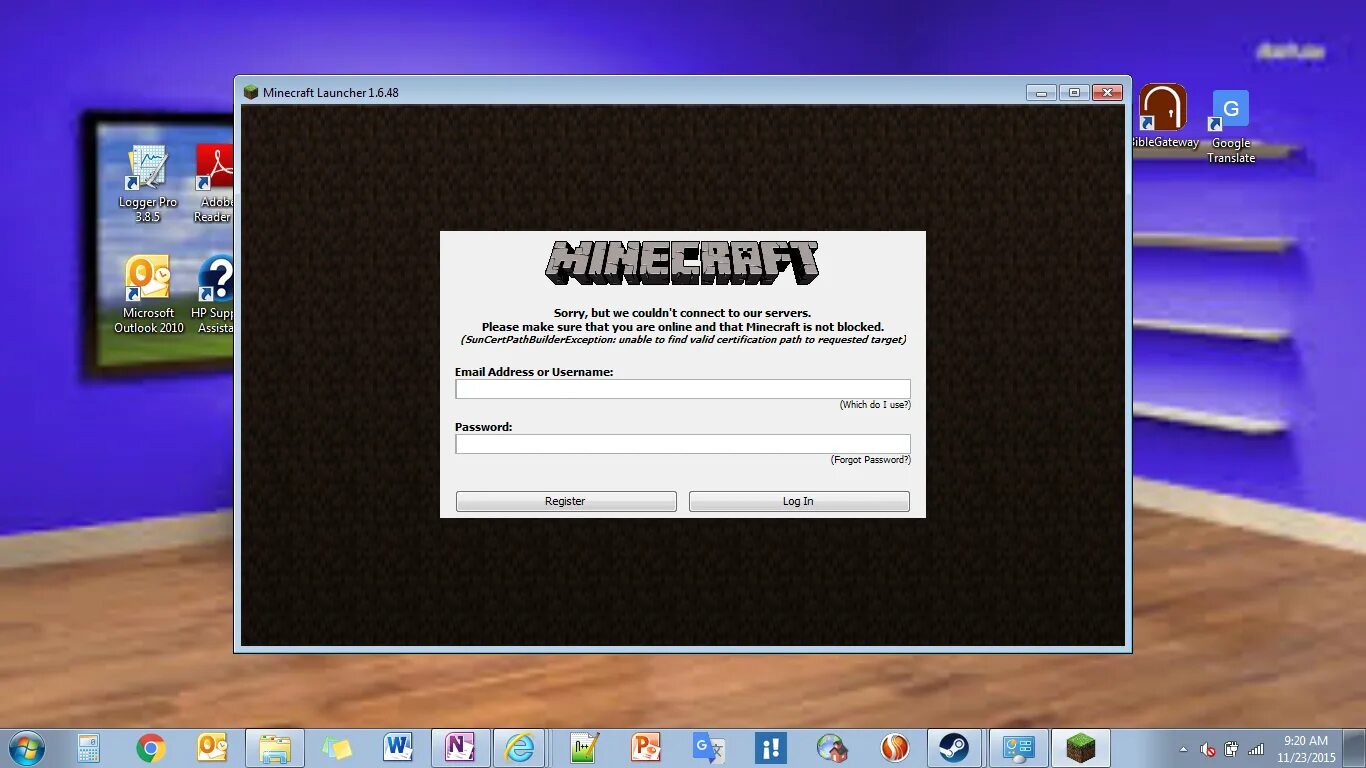1366x768 pixels.
Task: Click the Password input field
Action: pyautogui.click(x=683, y=444)
